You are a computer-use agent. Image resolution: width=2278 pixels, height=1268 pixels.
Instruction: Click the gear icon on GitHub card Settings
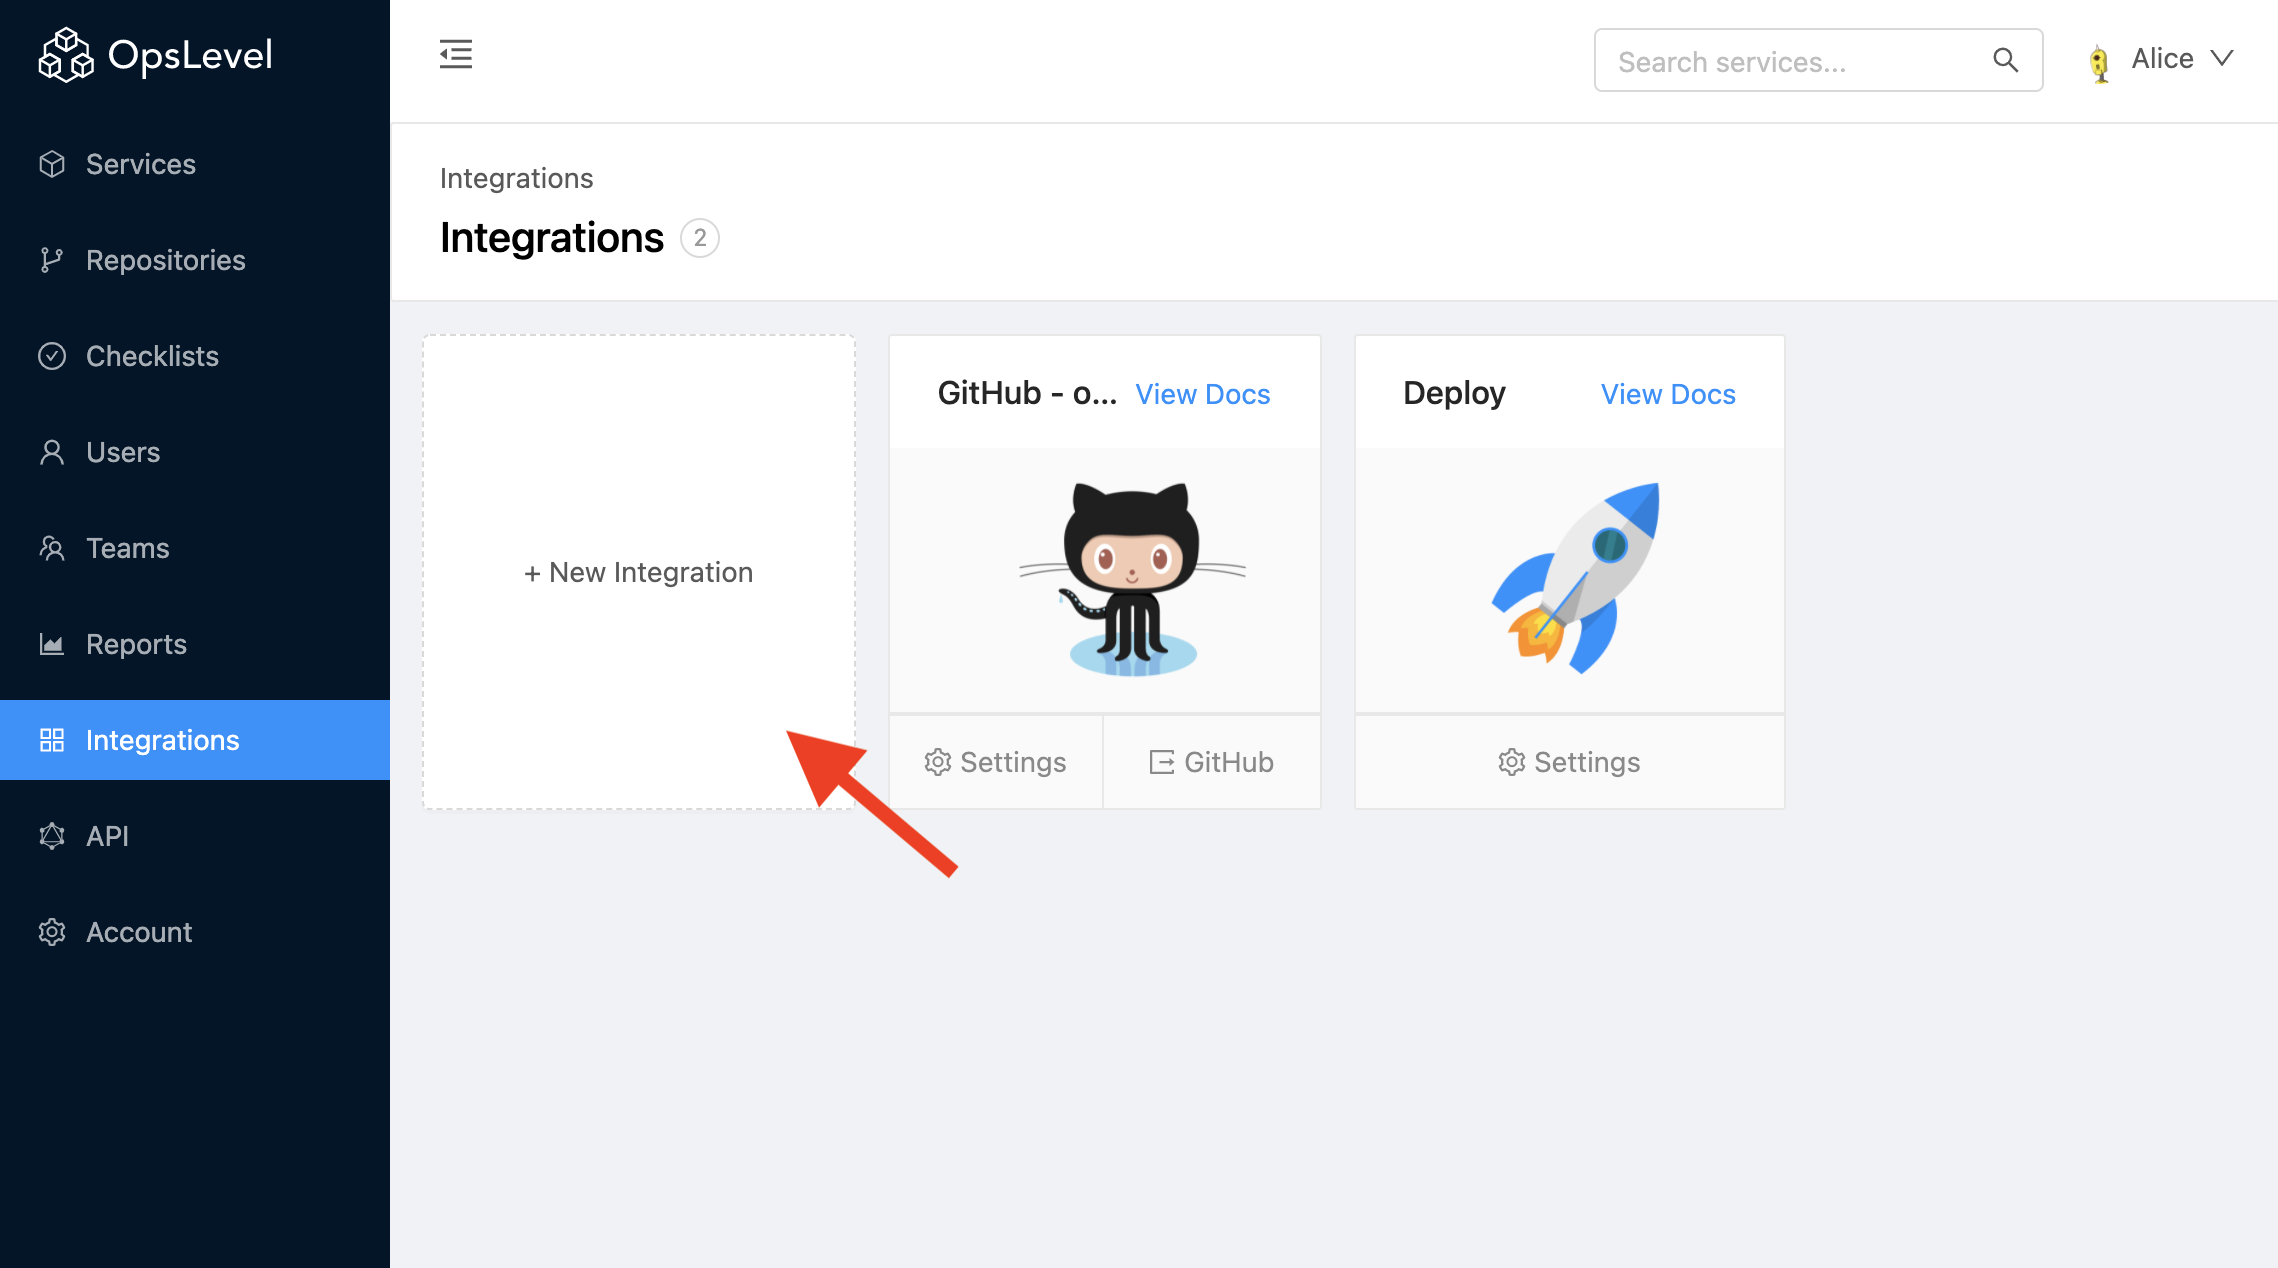point(937,762)
